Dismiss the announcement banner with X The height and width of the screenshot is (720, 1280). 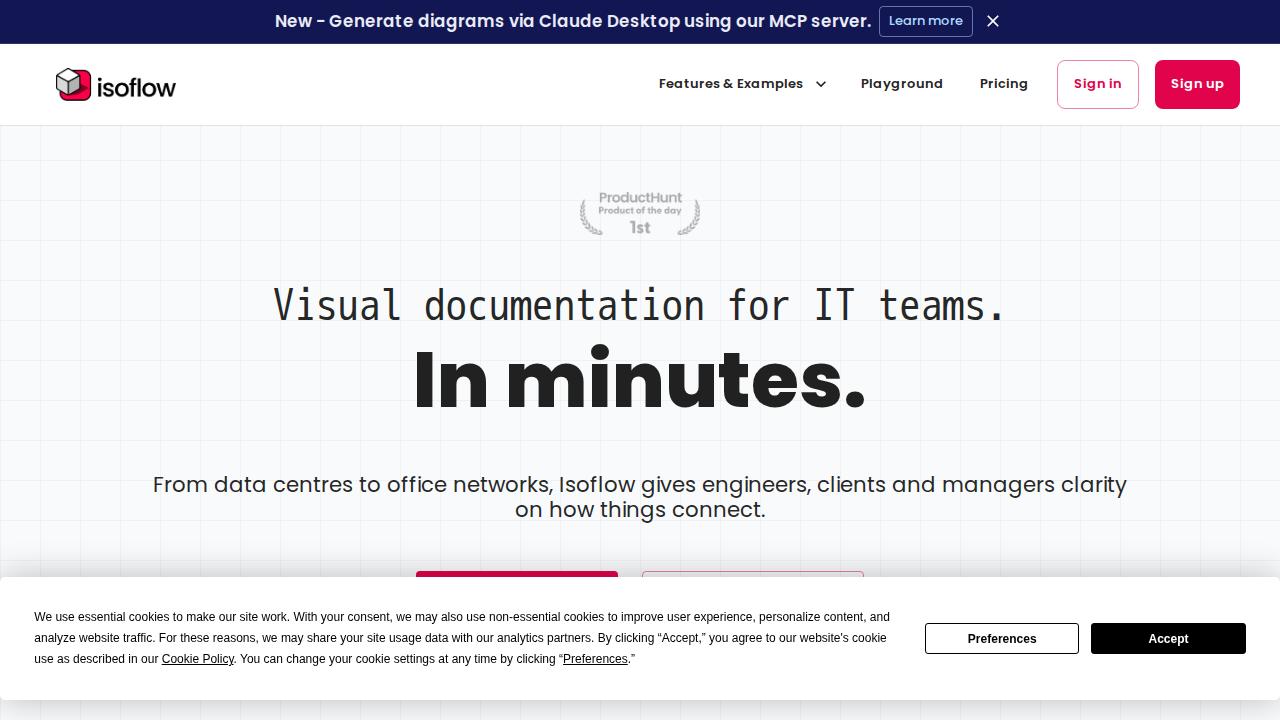(x=993, y=21)
